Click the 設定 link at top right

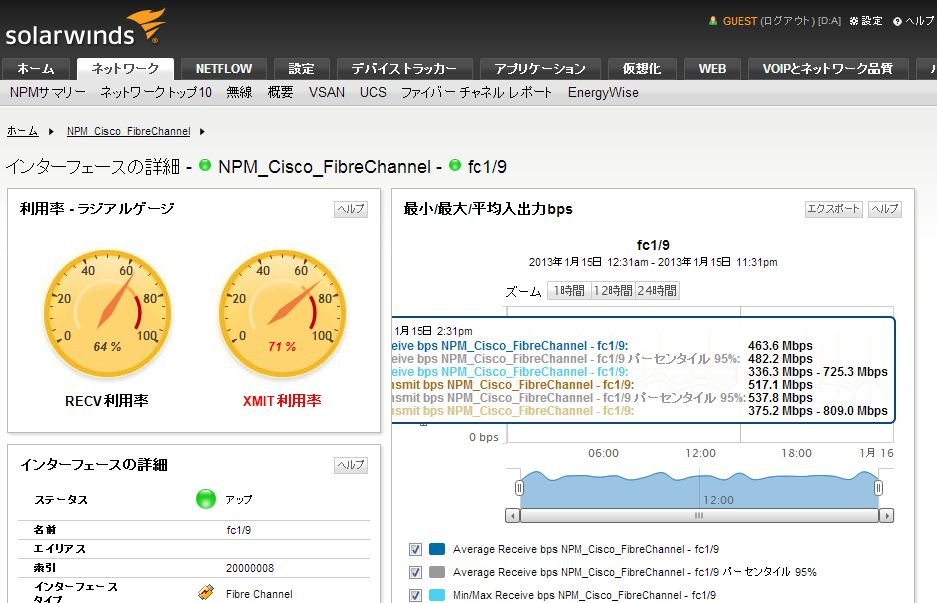pyautogui.click(x=872, y=21)
